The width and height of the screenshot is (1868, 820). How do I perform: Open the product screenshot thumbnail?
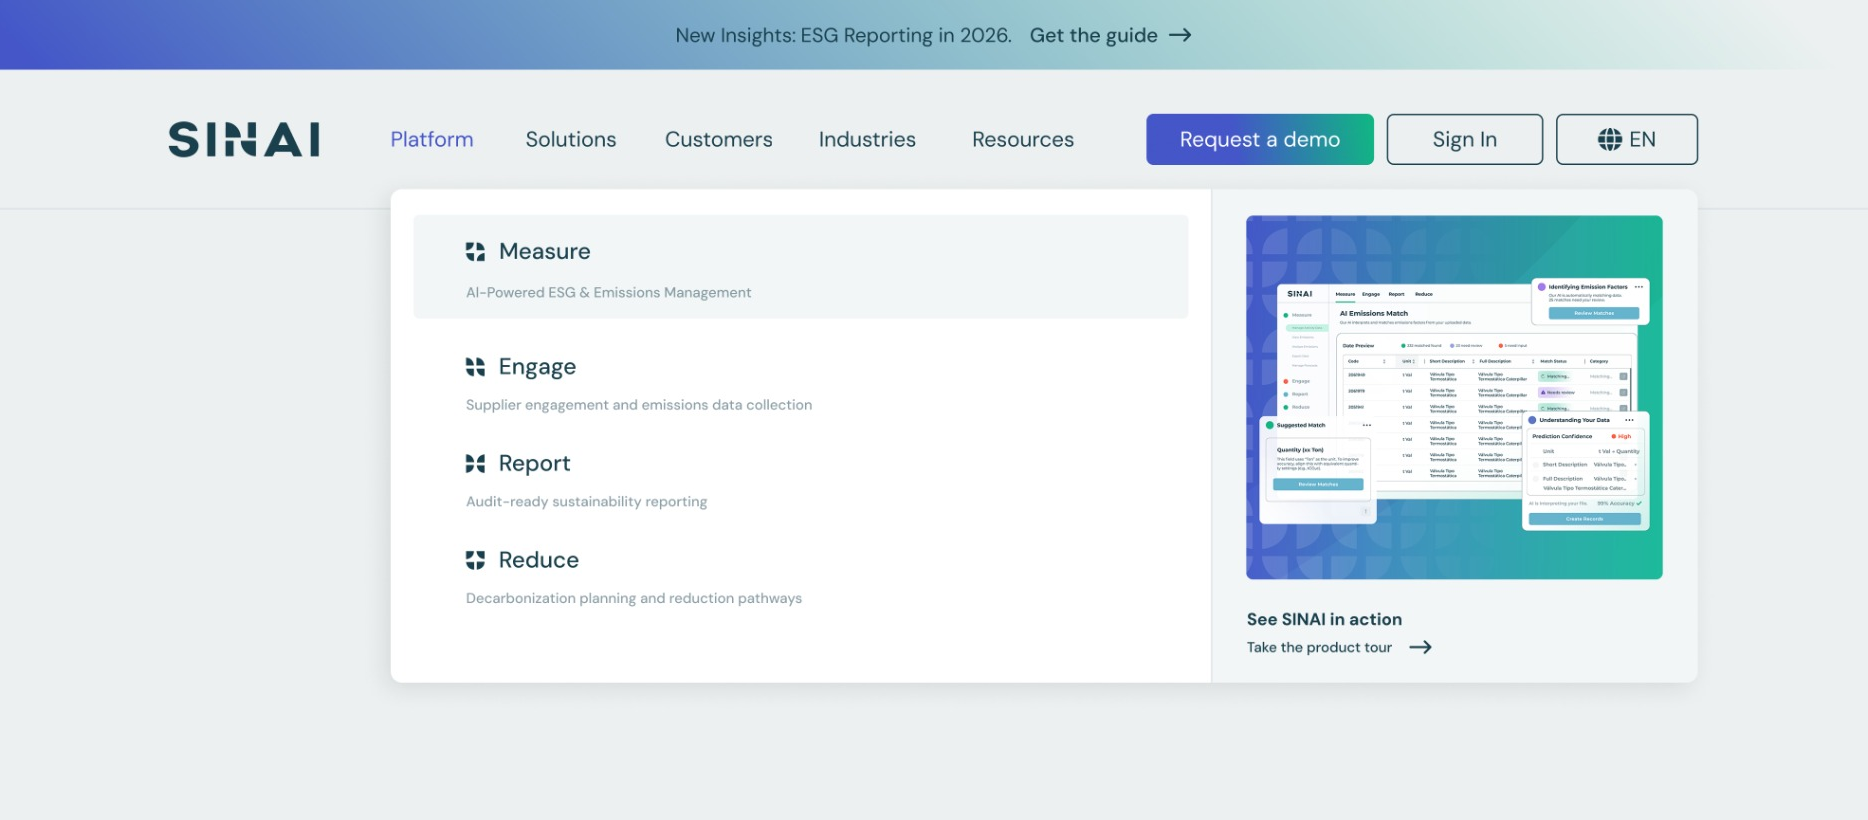coord(1454,397)
